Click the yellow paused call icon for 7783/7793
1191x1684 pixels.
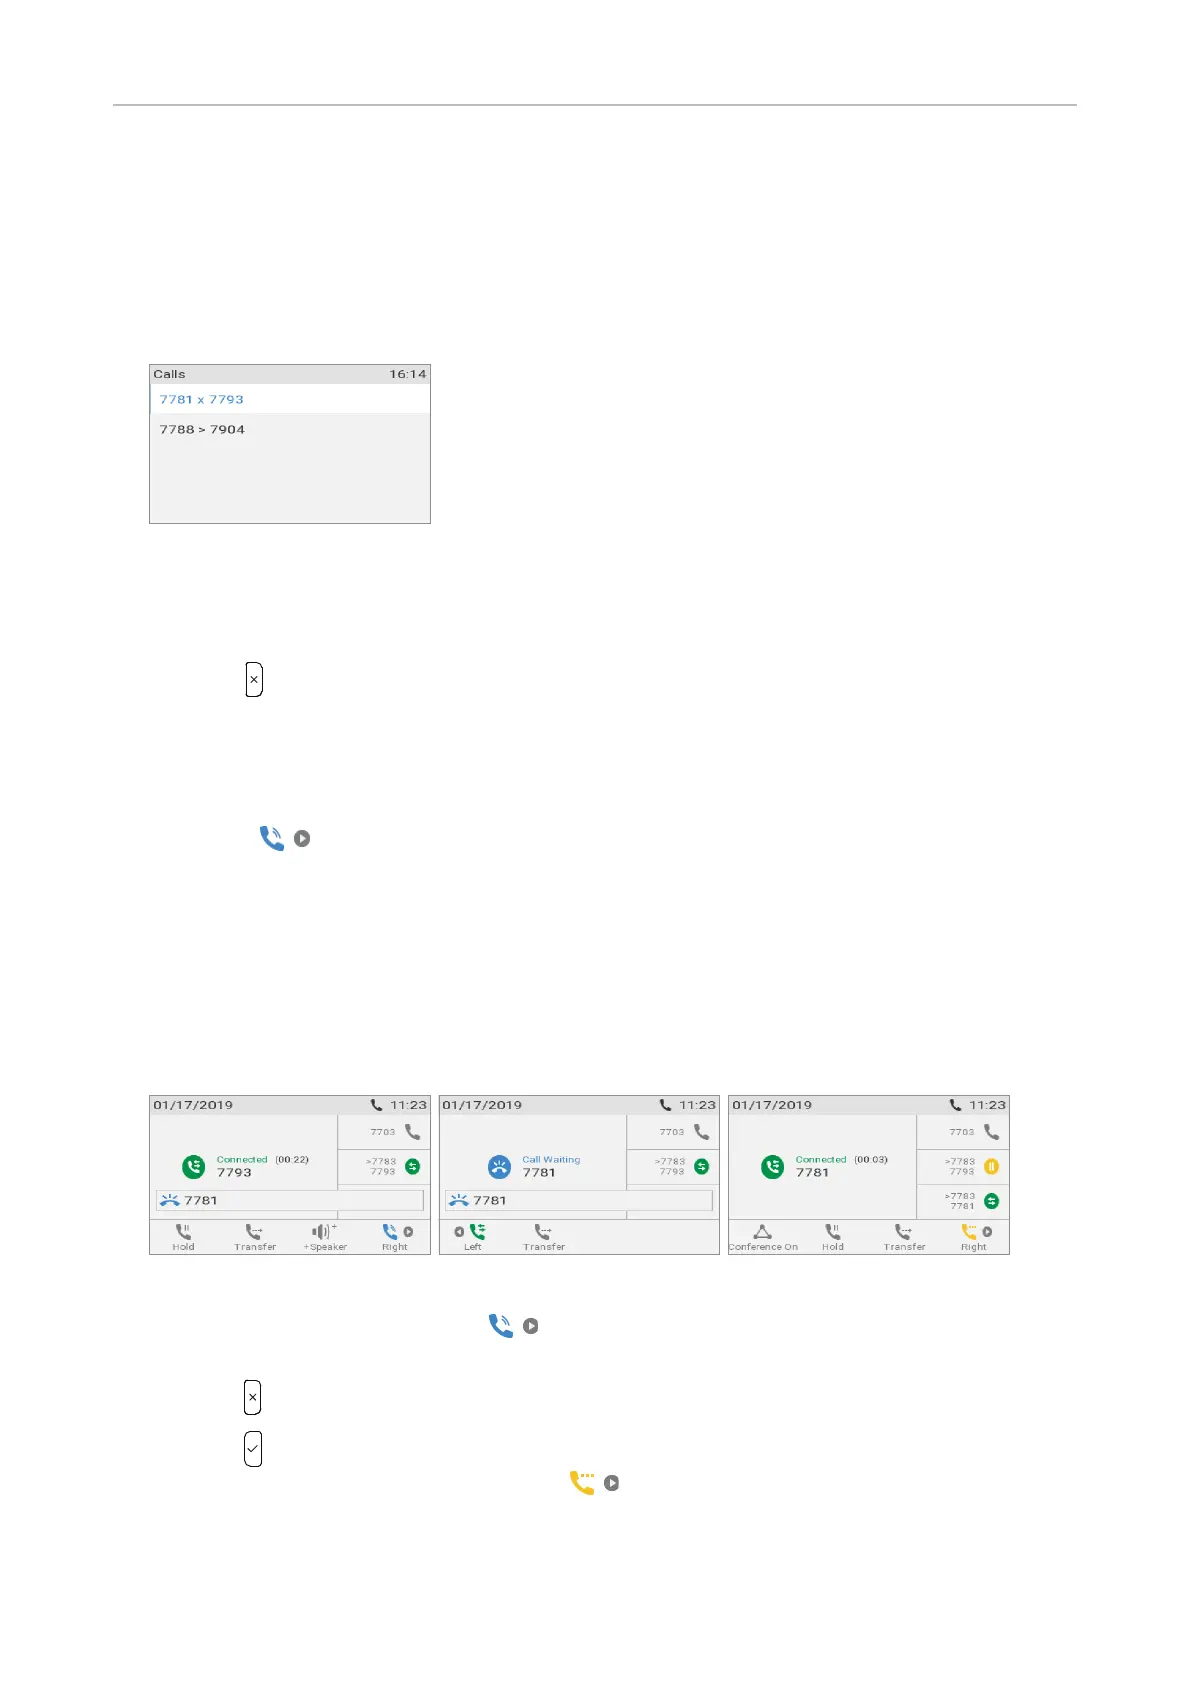pos(991,1166)
